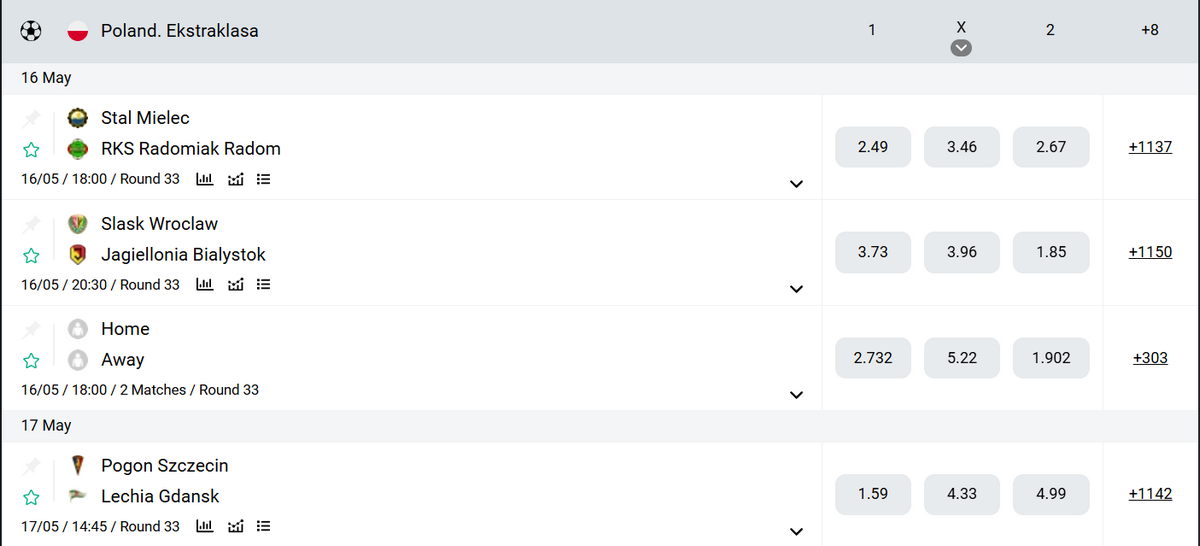Click the Poland flag icon
Viewport: 1200px width, 546px height.
coord(78,31)
